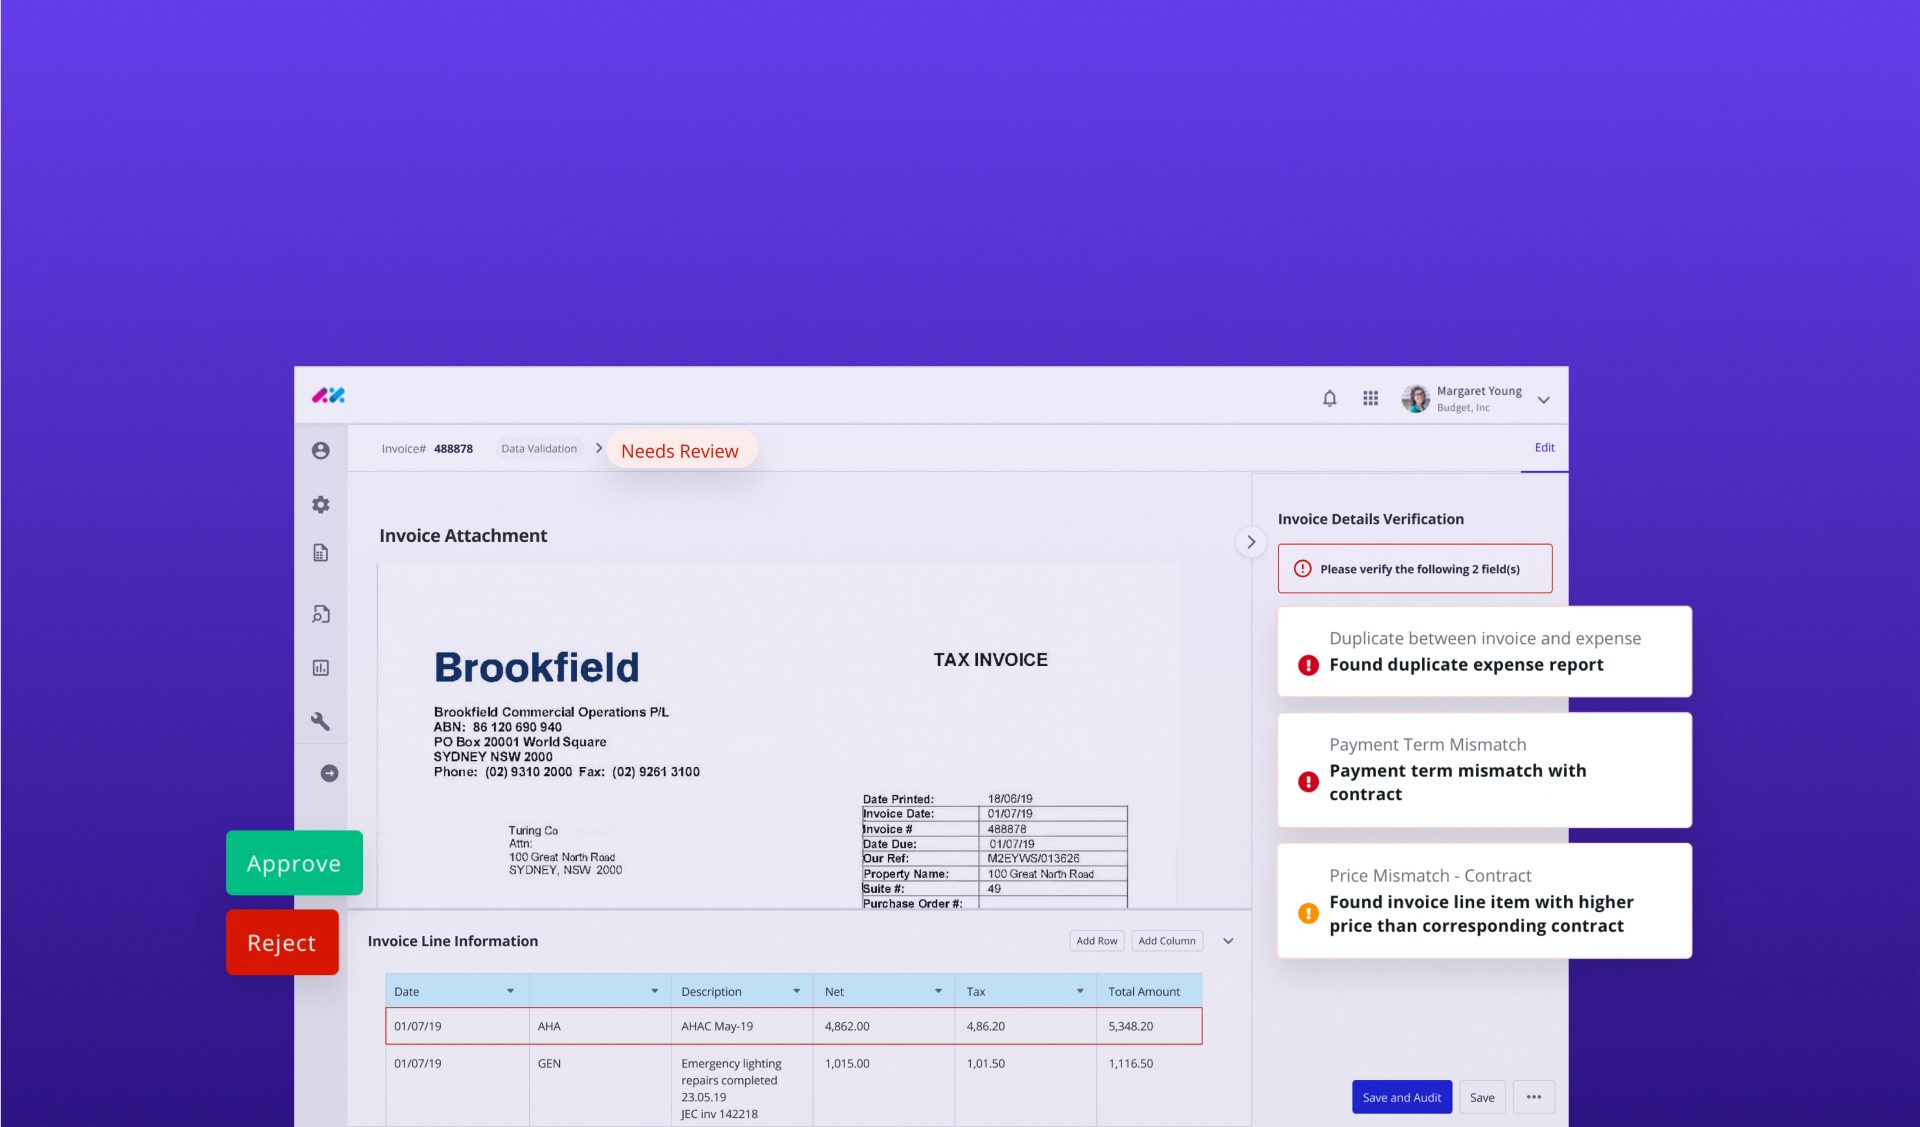Click the Total Amount column header
Image resolution: width=1920 pixels, height=1127 pixels.
pyautogui.click(x=1149, y=991)
